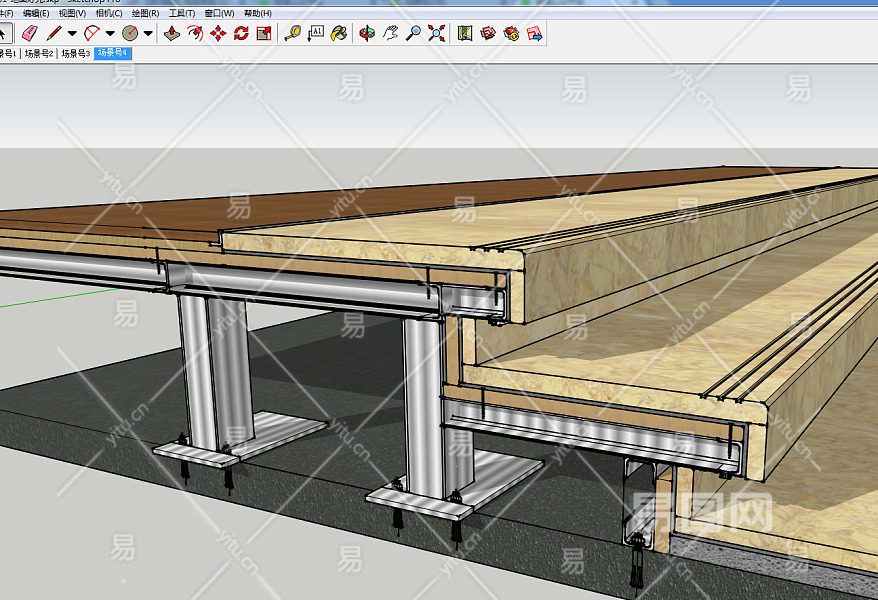Viewport: 878px width, 600px height.
Task: Select the Rotate tool
Action: [x=241, y=33]
